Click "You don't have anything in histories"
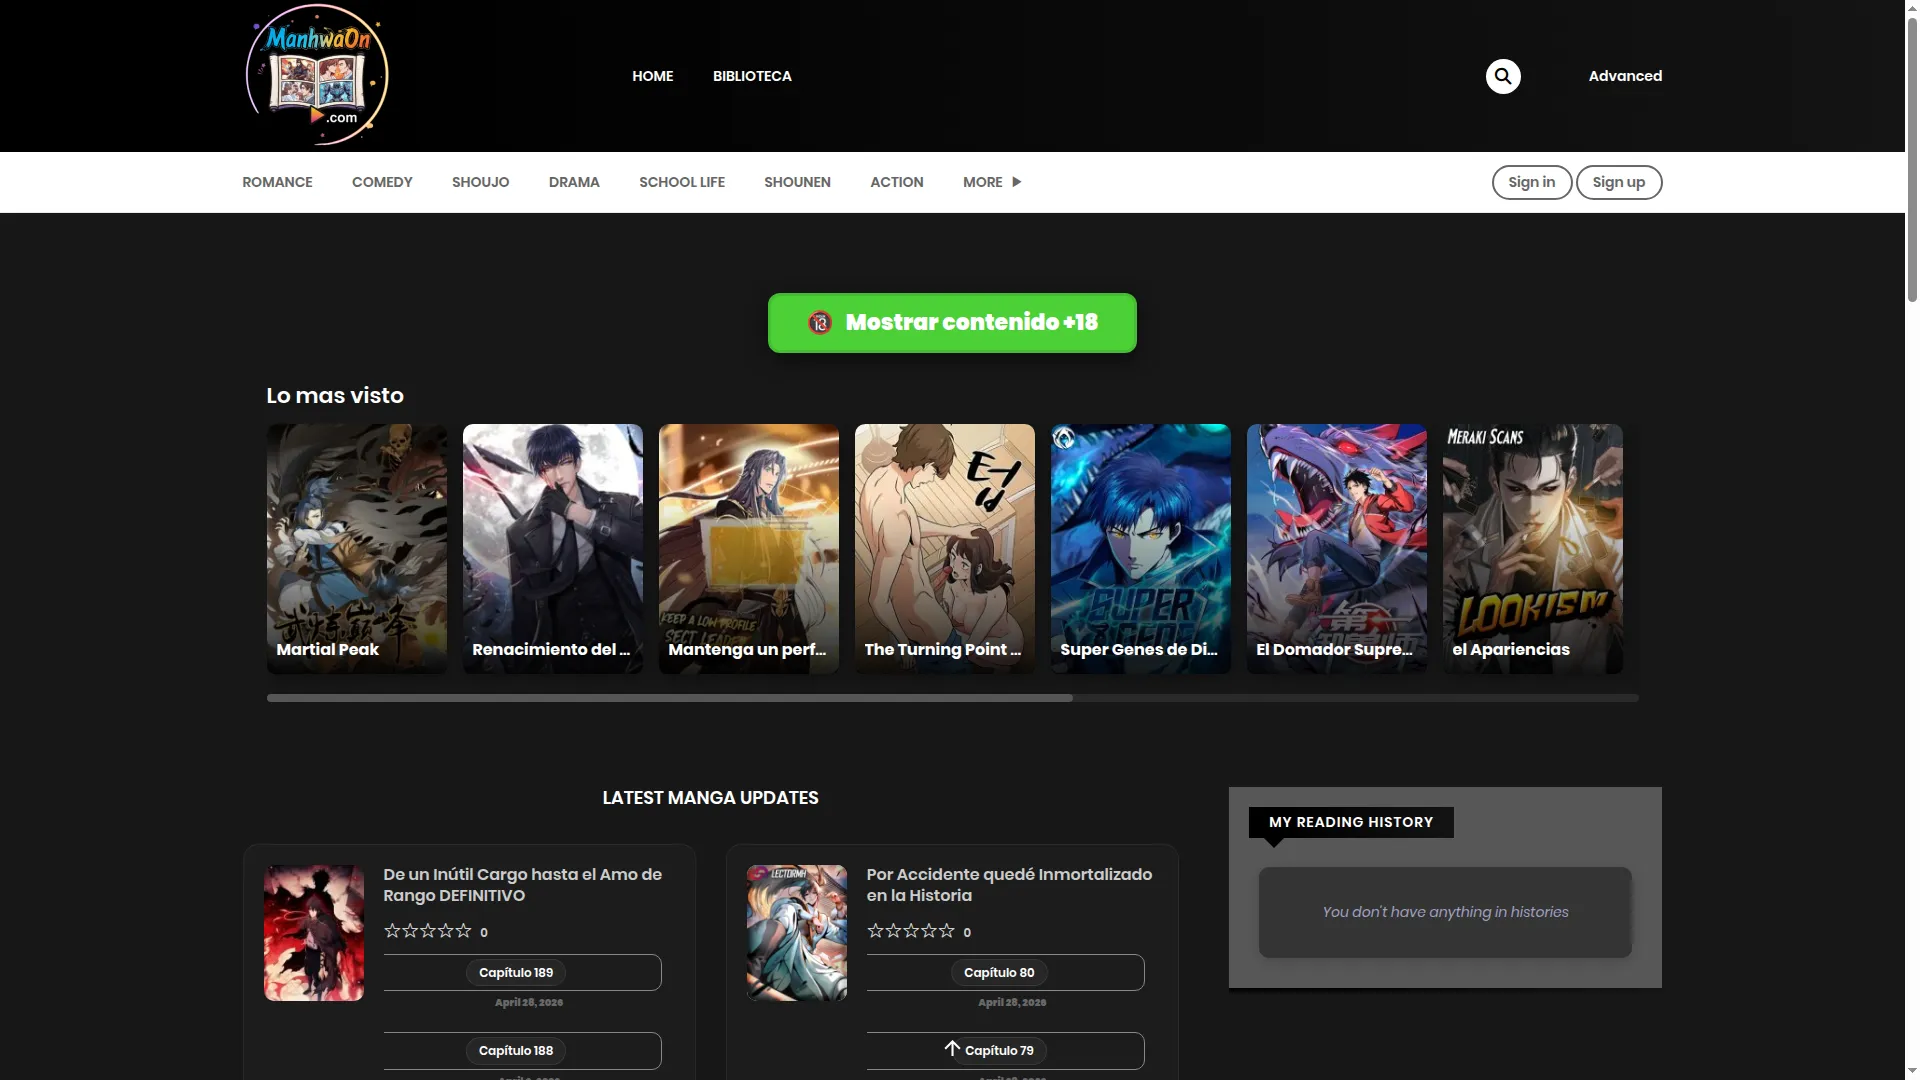The width and height of the screenshot is (1920, 1080). tap(1445, 912)
